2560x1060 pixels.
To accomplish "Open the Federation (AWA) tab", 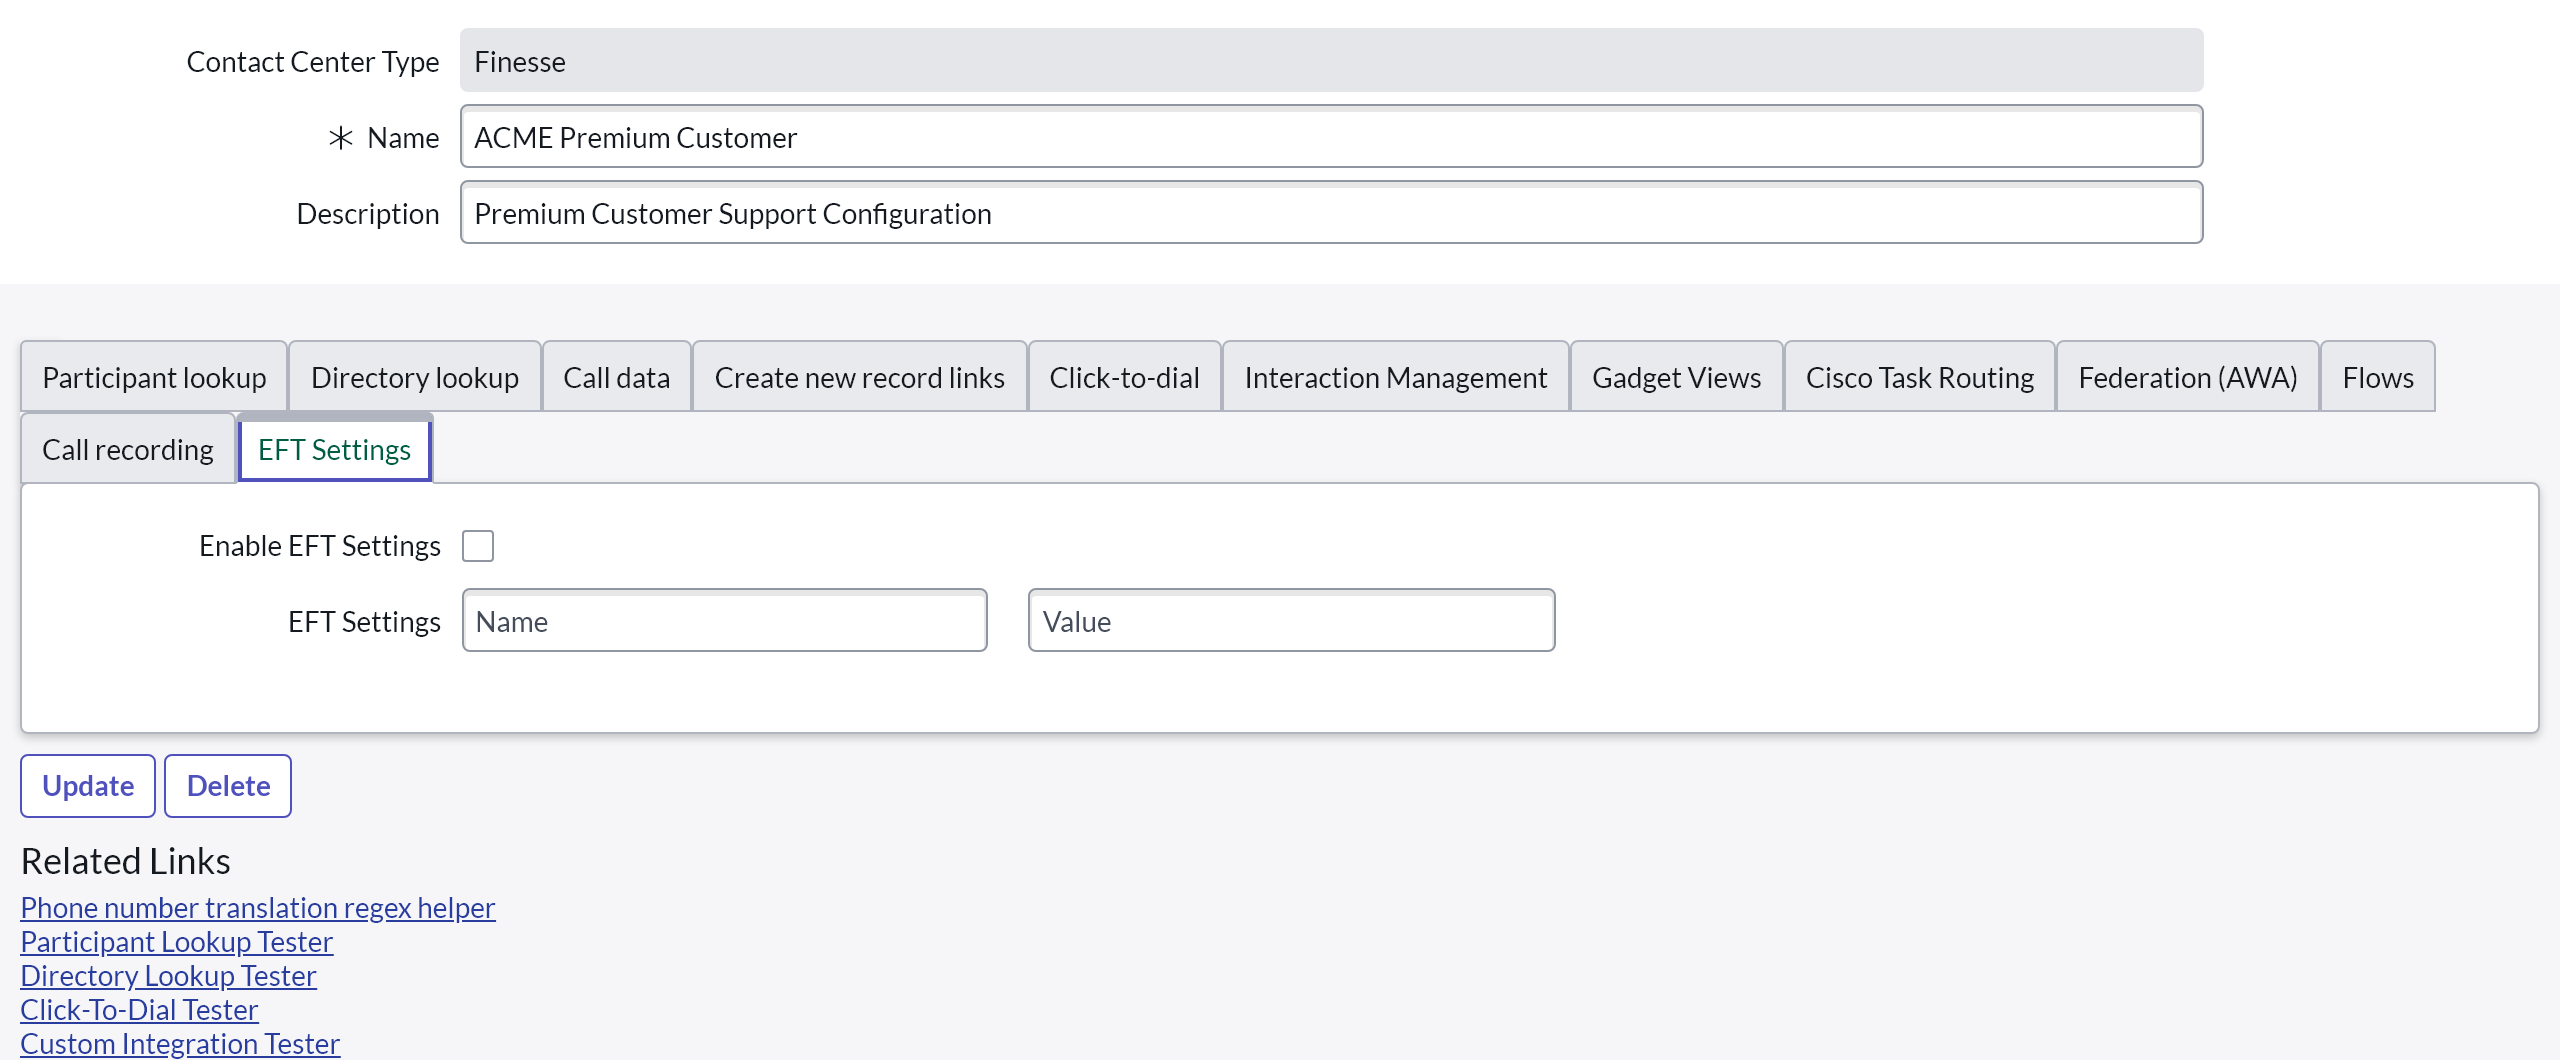I will (2187, 377).
